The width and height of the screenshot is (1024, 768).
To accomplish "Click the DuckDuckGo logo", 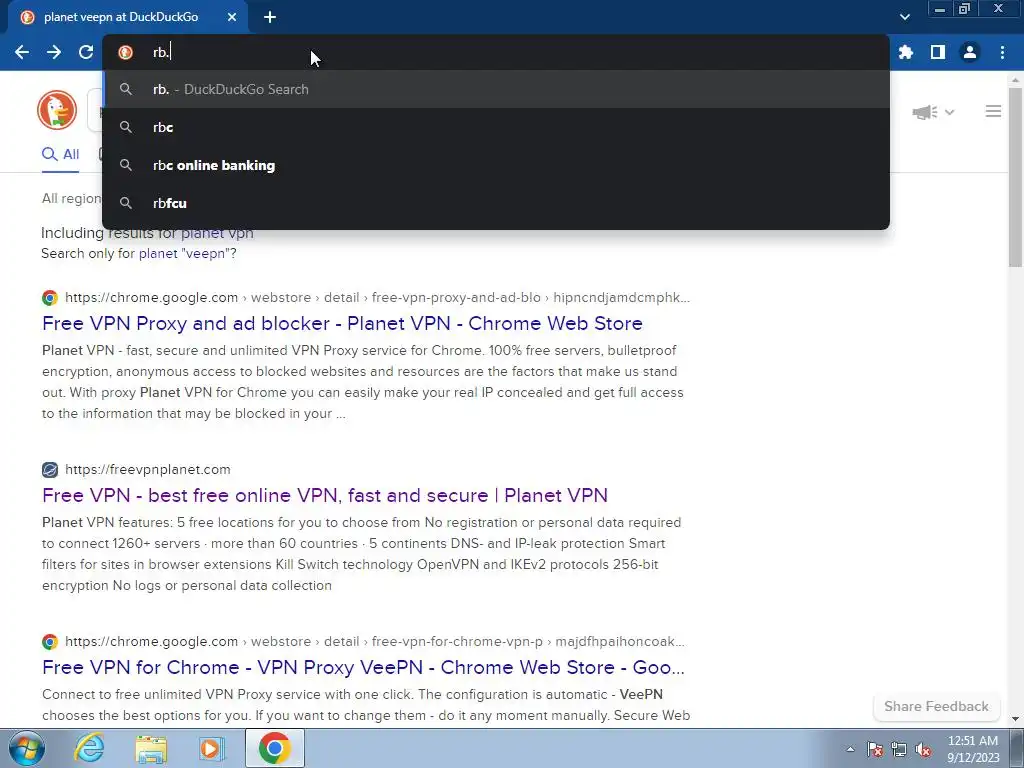I will point(57,110).
